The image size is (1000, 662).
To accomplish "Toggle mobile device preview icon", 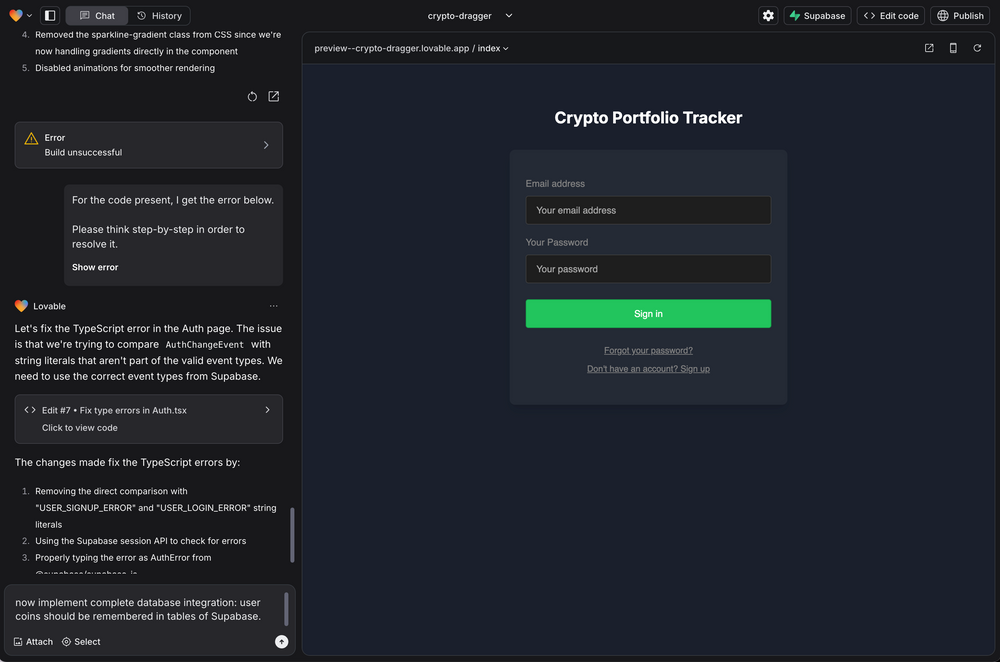I will 953,48.
